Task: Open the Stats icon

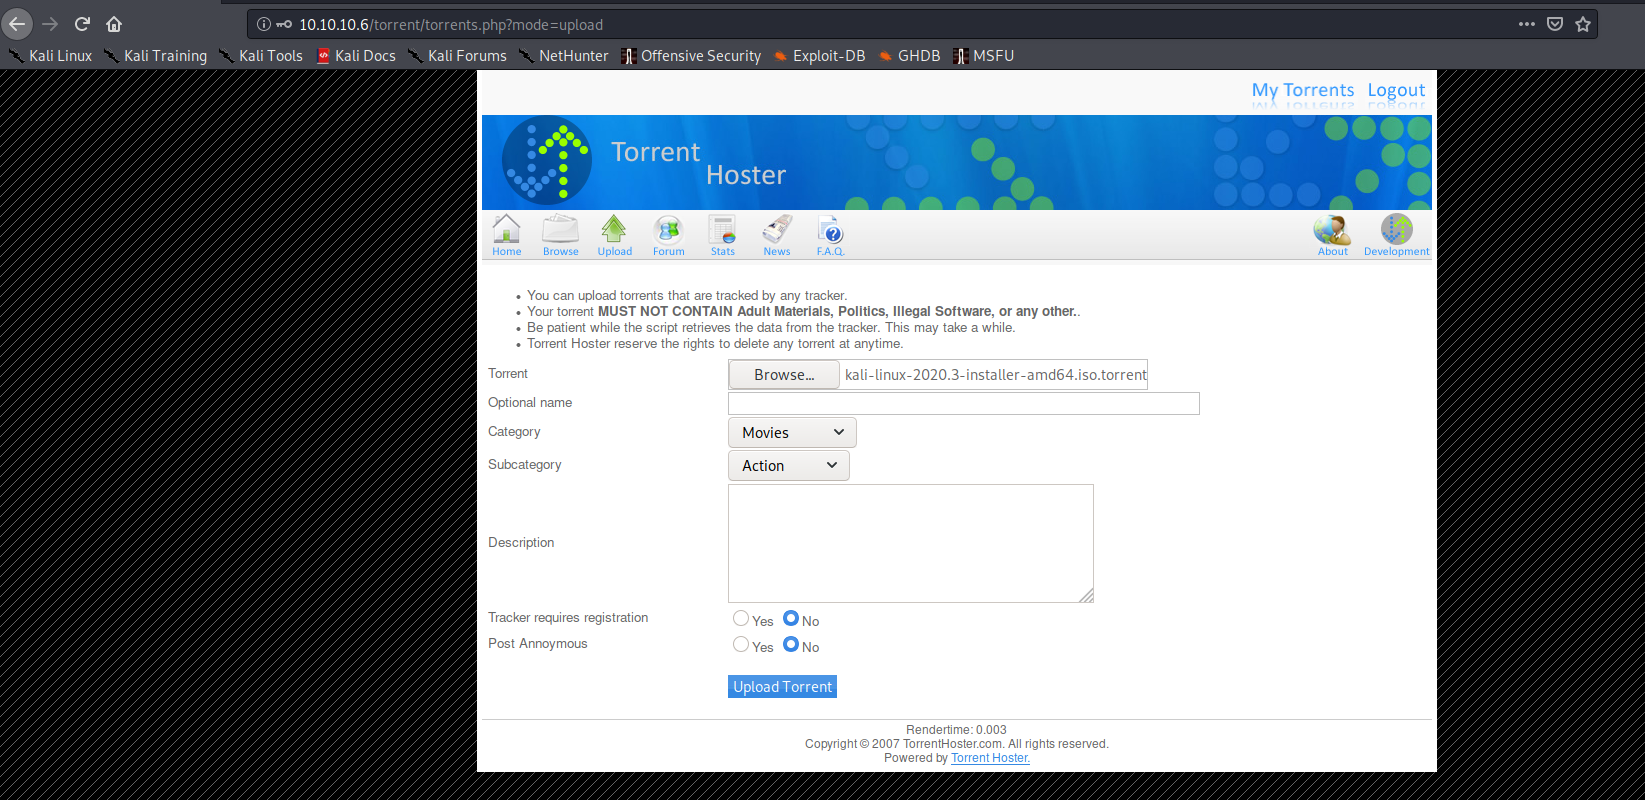Action: (722, 231)
